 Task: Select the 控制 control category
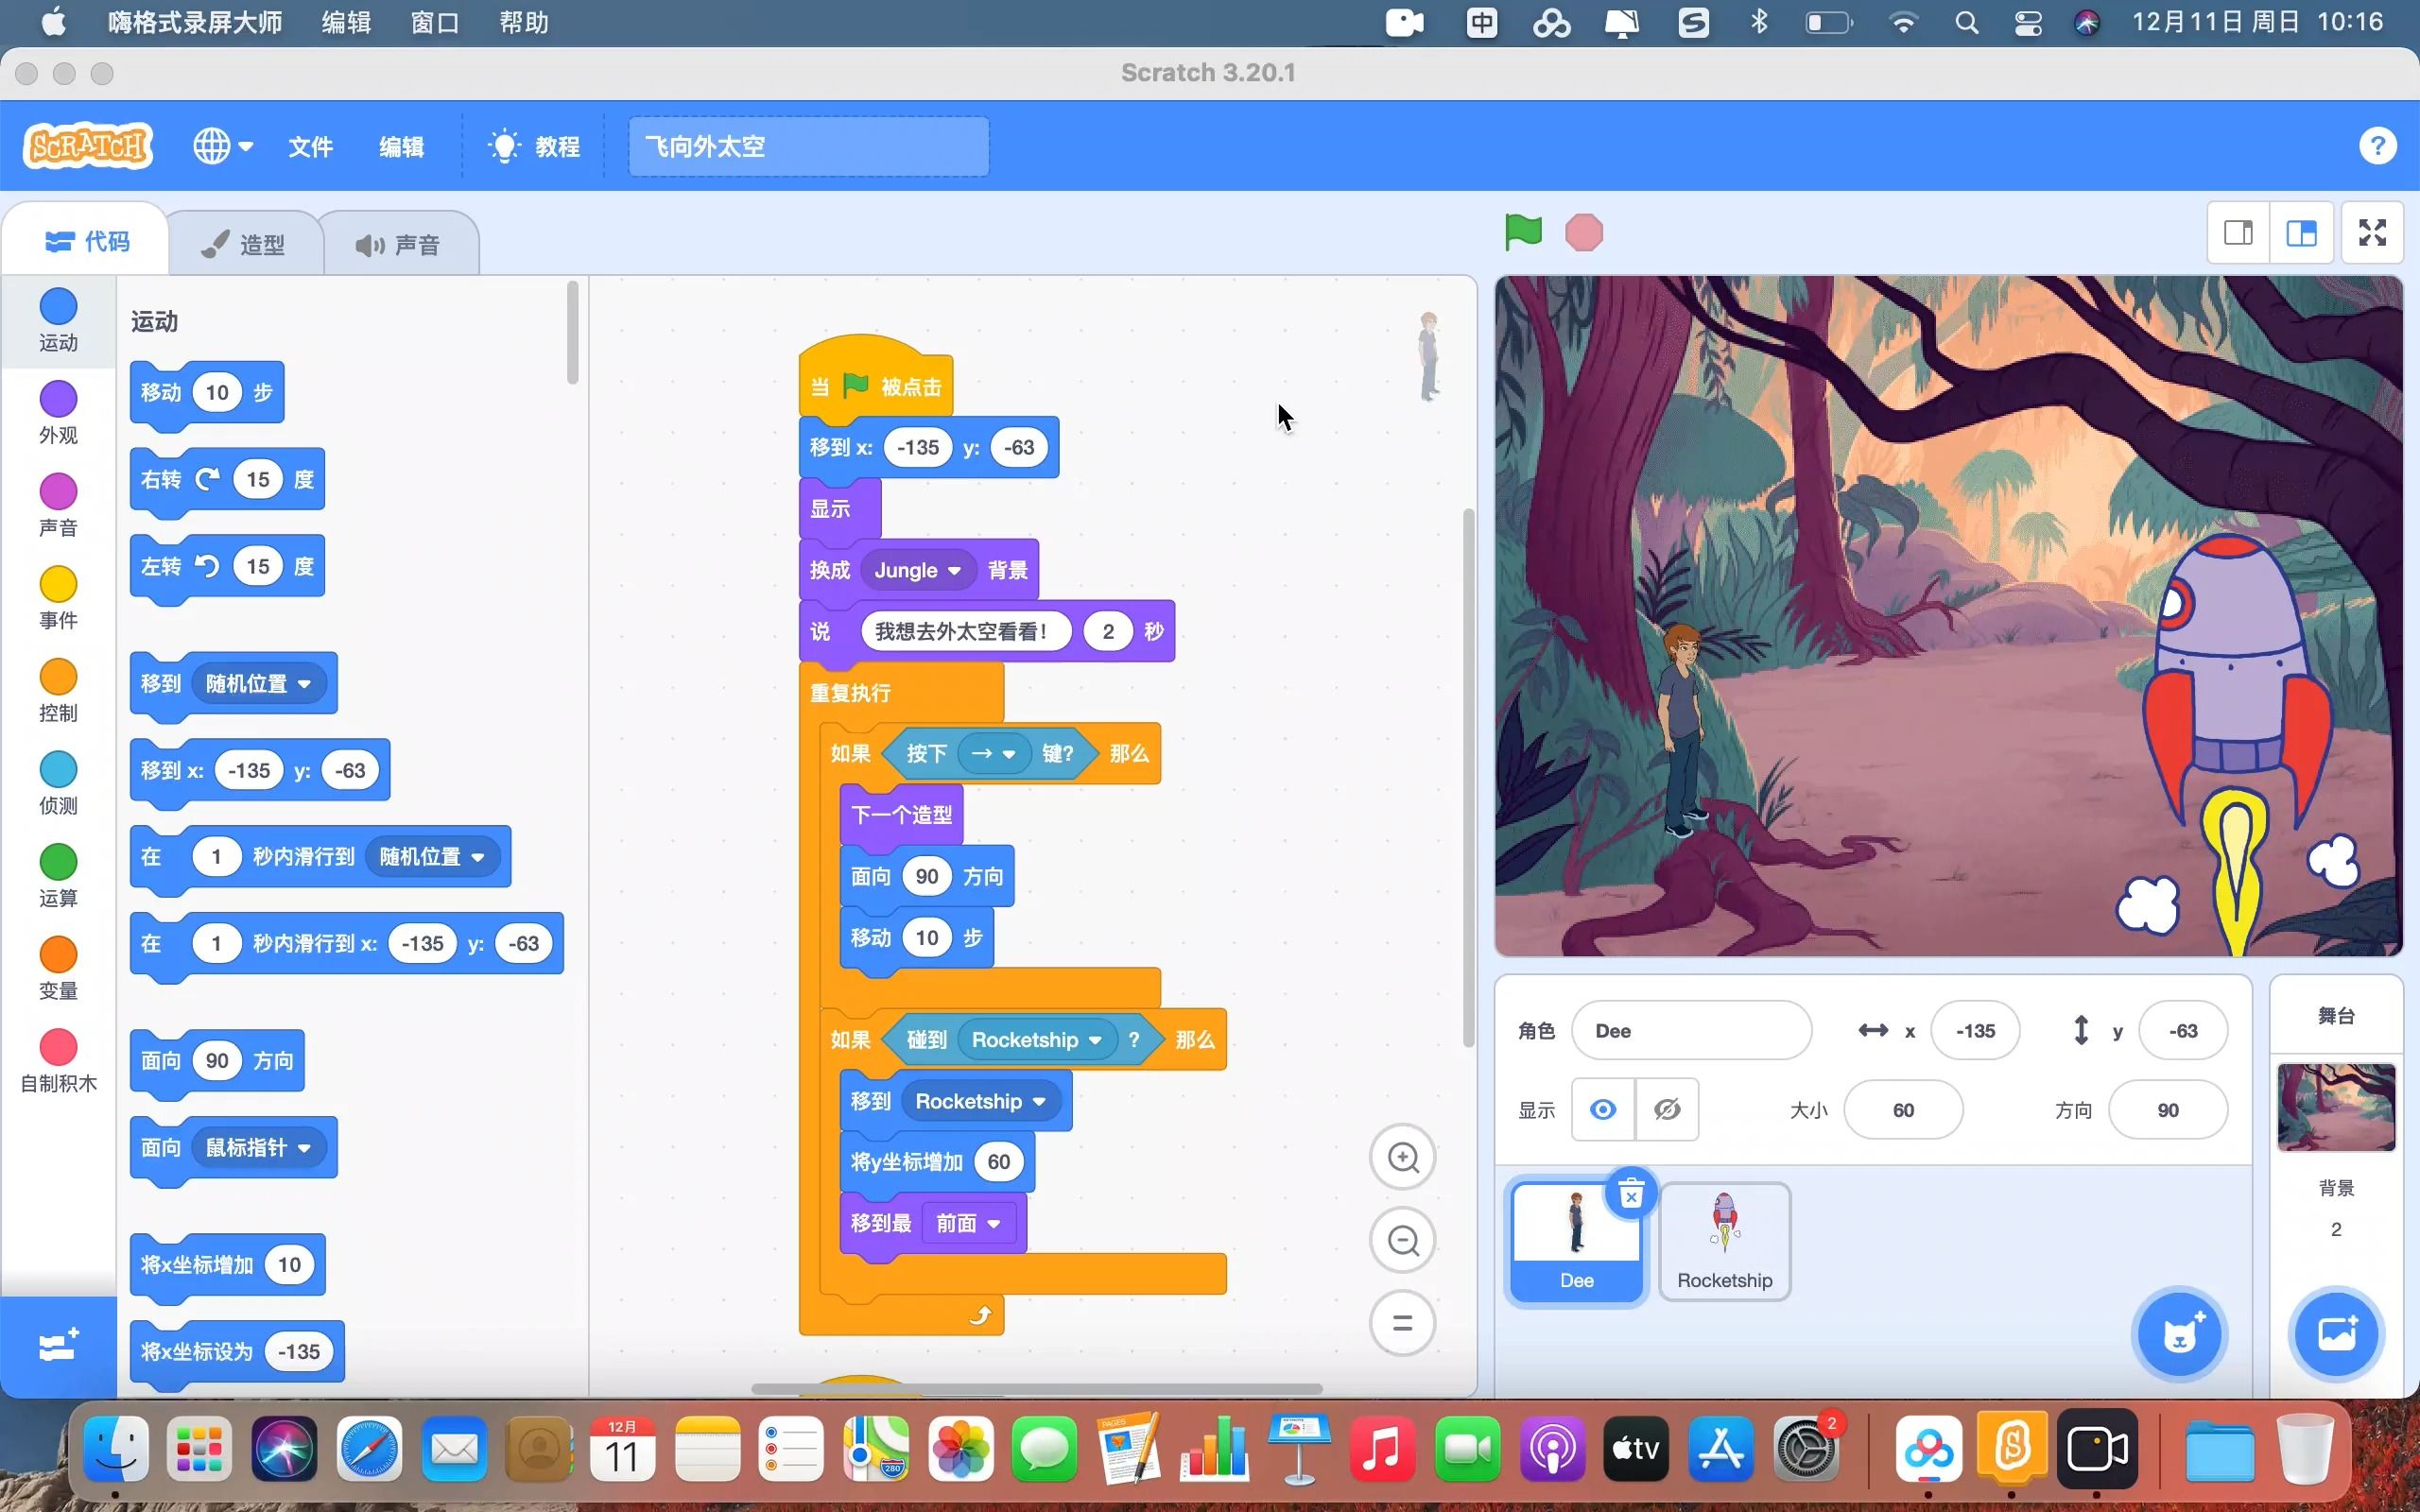(x=58, y=691)
